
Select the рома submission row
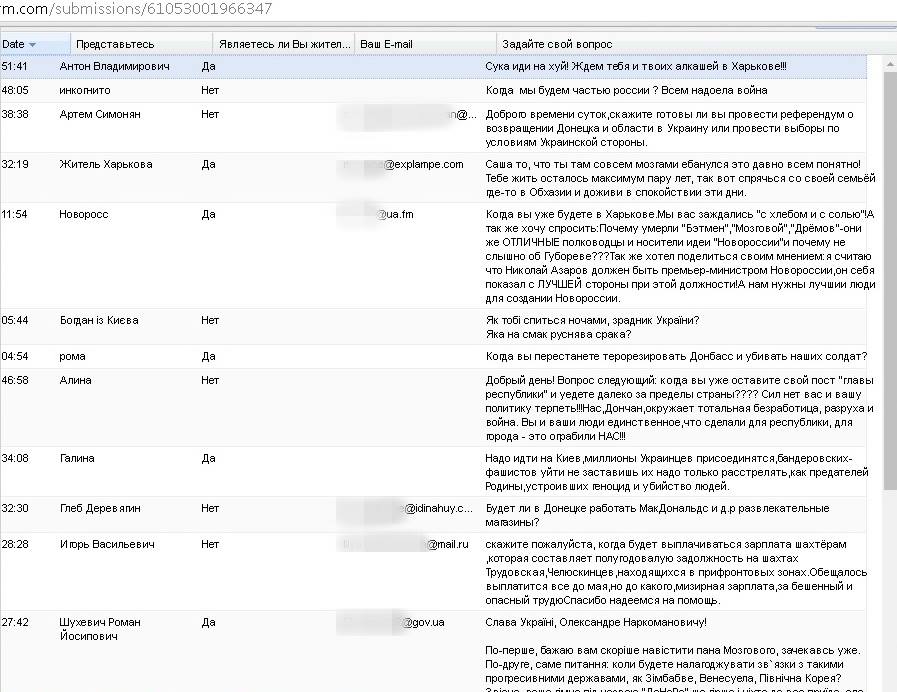coord(434,356)
